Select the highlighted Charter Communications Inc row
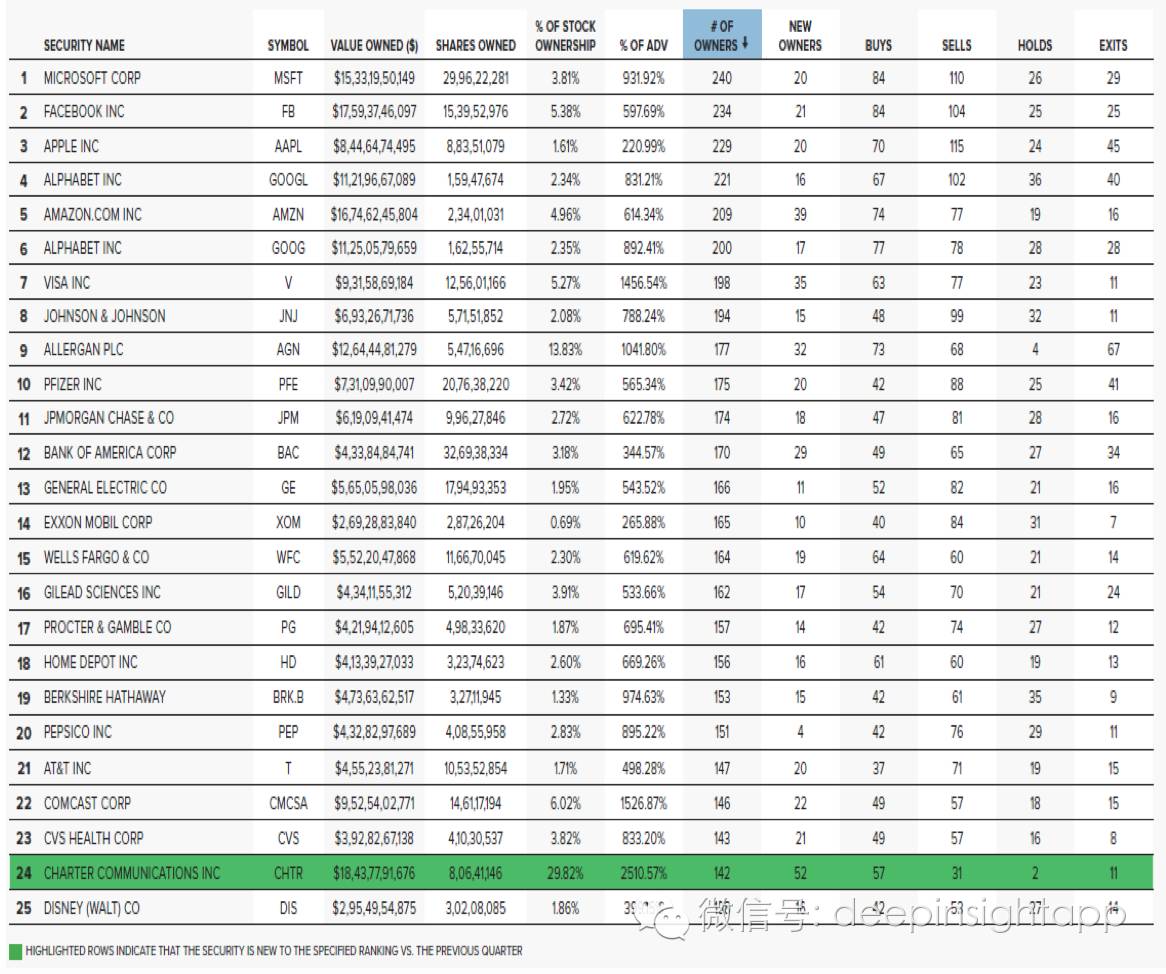 (131, 873)
